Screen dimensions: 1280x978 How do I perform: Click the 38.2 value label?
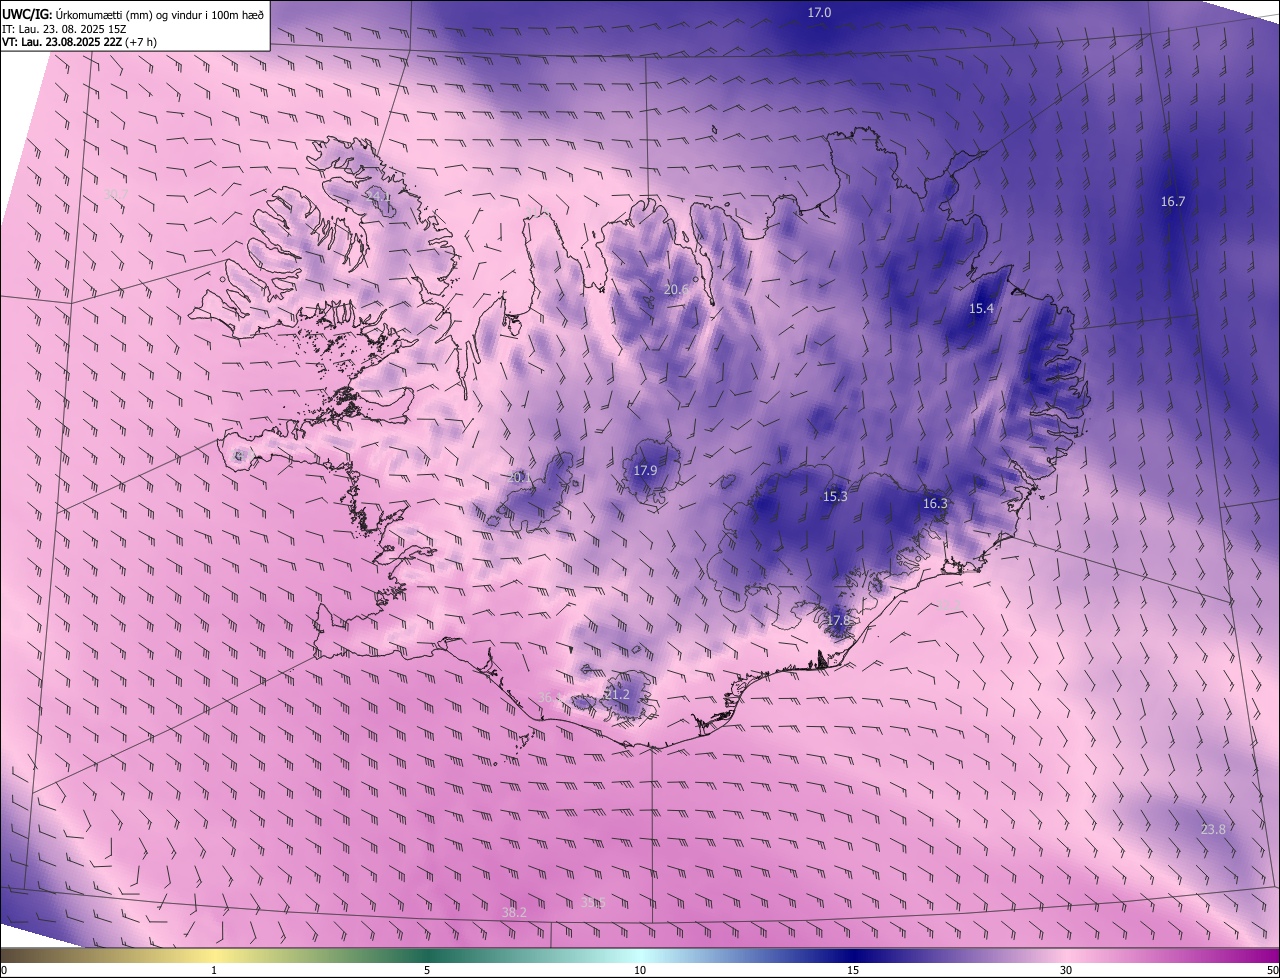tap(514, 912)
